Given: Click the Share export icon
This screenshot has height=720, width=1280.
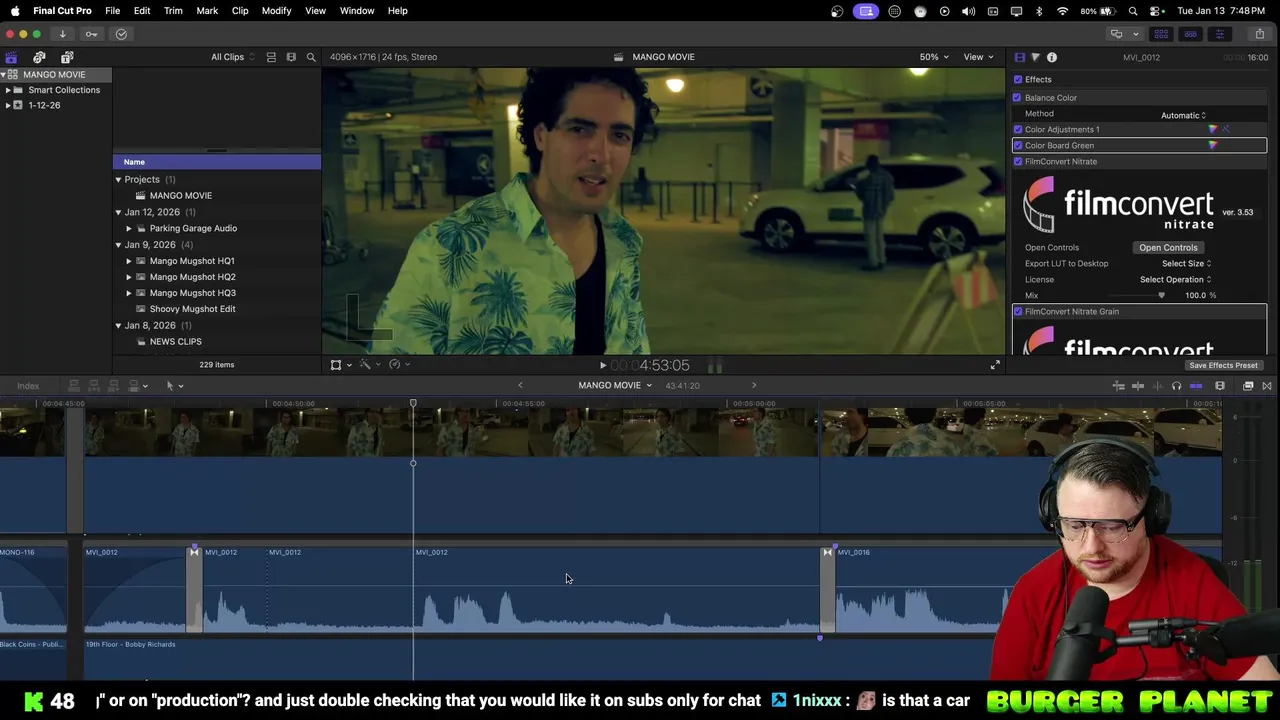Looking at the screenshot, I should [1260, 34].
